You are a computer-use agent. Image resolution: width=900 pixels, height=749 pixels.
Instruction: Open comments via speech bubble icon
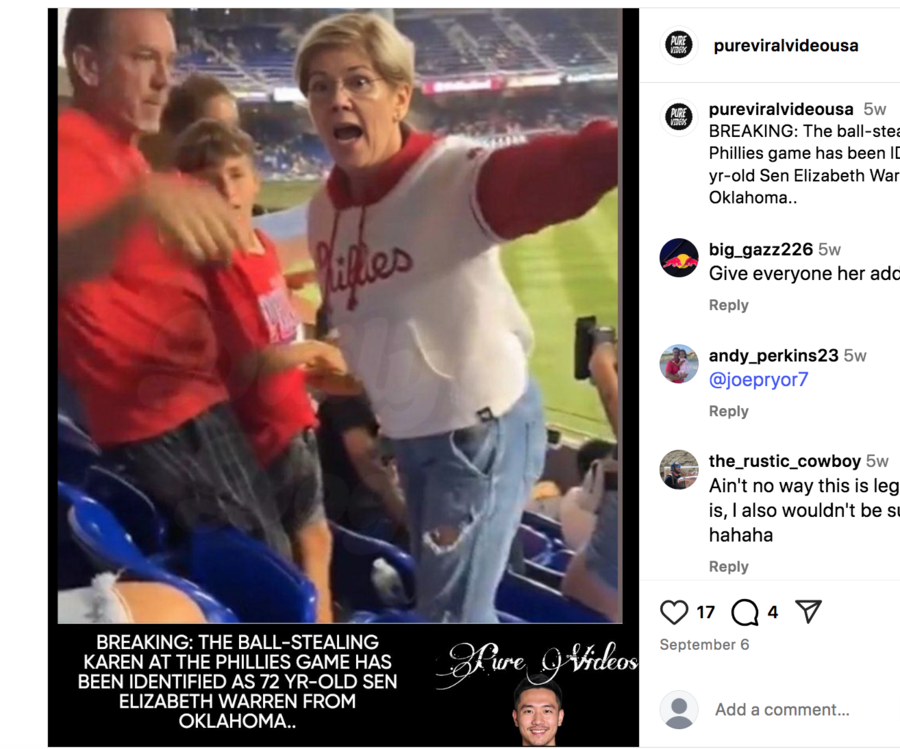(x=745, y=612)
